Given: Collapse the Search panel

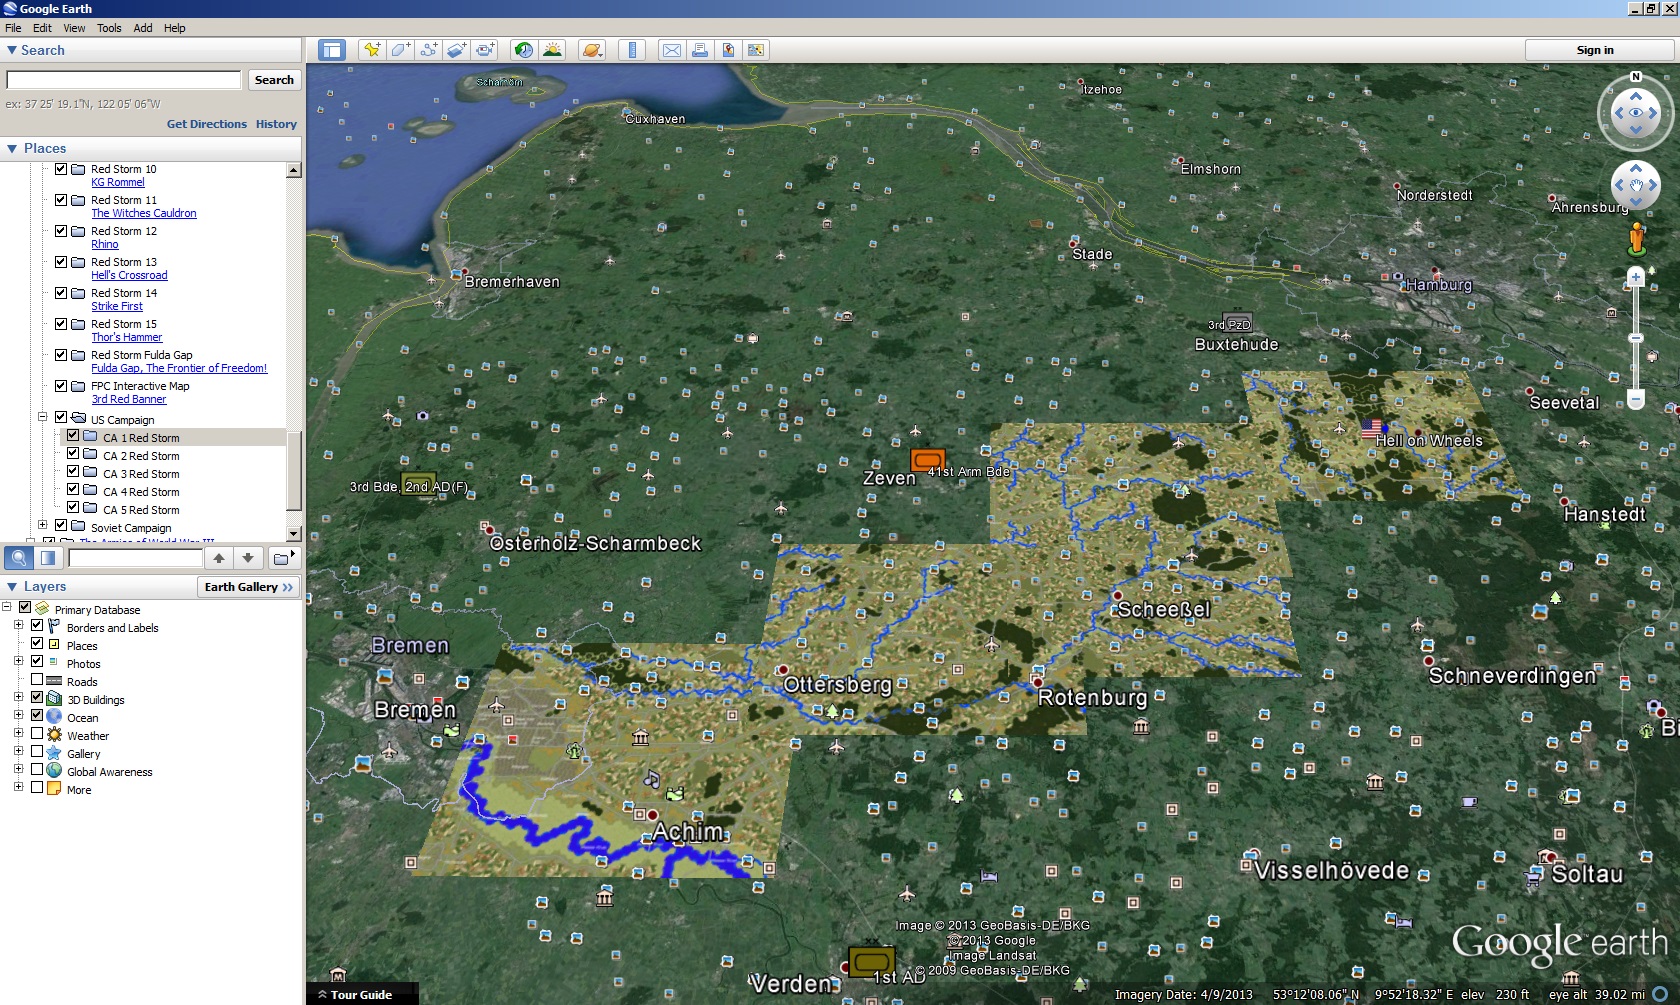Looking at the screenshot, I should 12,50.
